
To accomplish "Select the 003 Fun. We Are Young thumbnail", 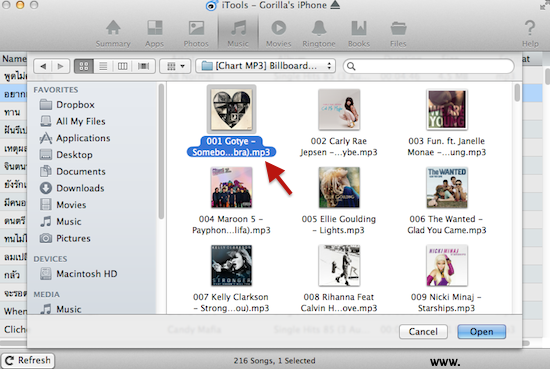I will (x=447, y=109).
